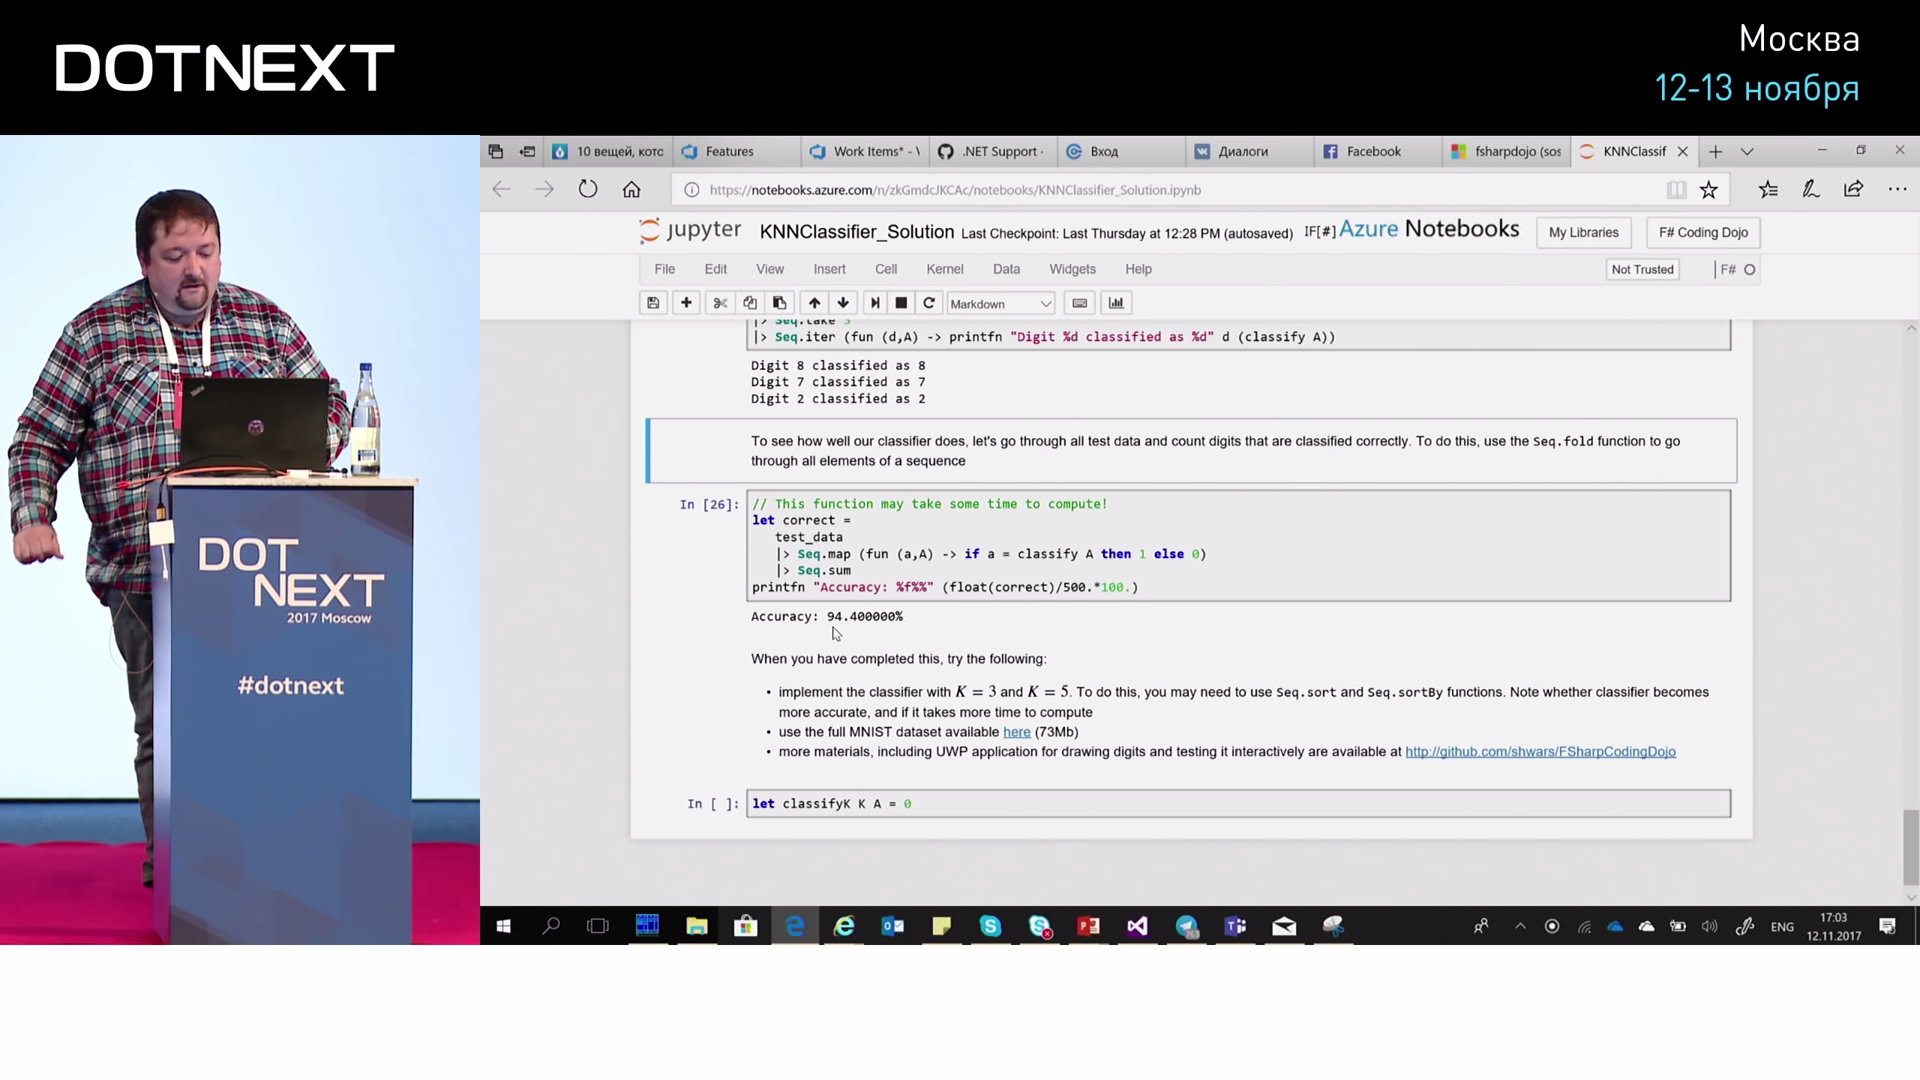Screen dimensions: 1920x1080
Task: Open the Insert menu
Action: pyautogui.click(x=829, y=269)
